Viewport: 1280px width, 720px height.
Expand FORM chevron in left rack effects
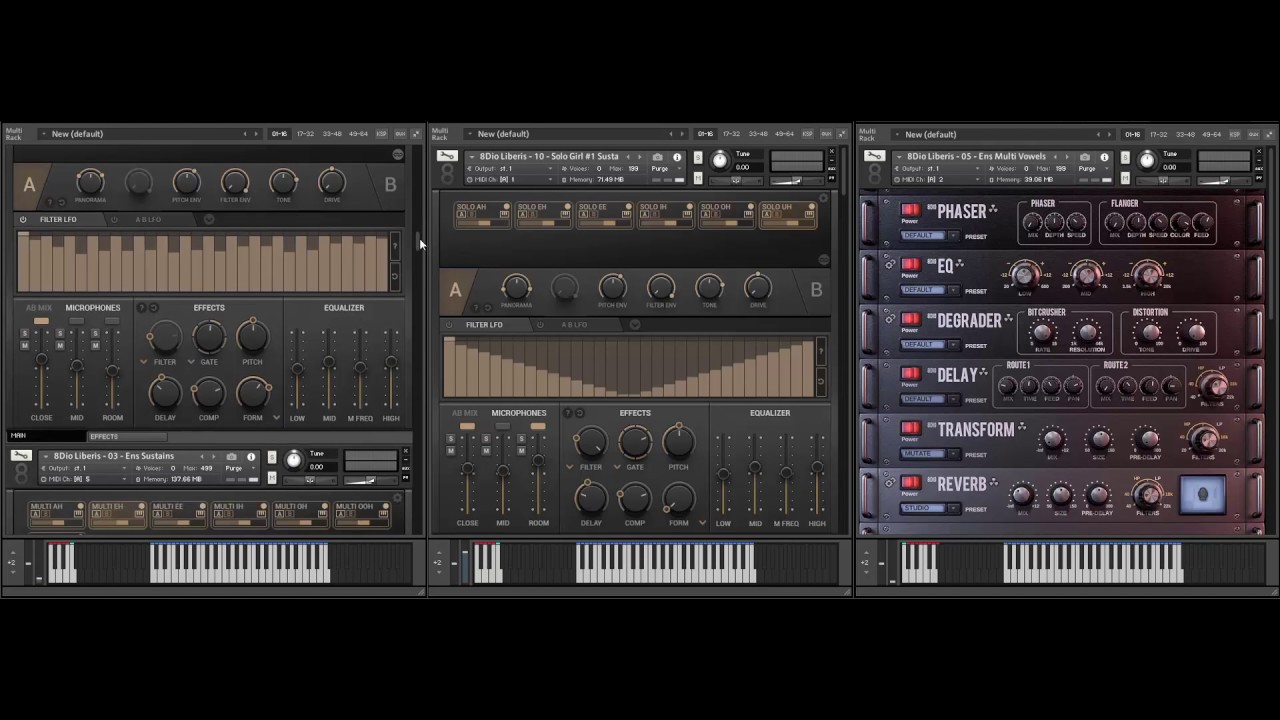[277, 417]
